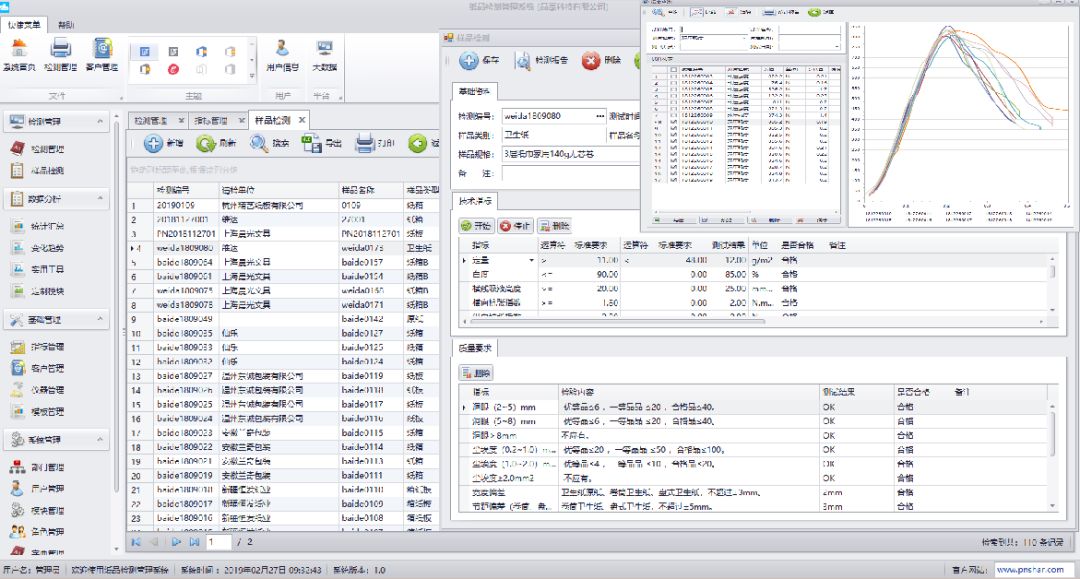1080x579 pixels.
Task: Switch to the 快捷菜单 ribbon tab
Action: [x=24, y=25]
